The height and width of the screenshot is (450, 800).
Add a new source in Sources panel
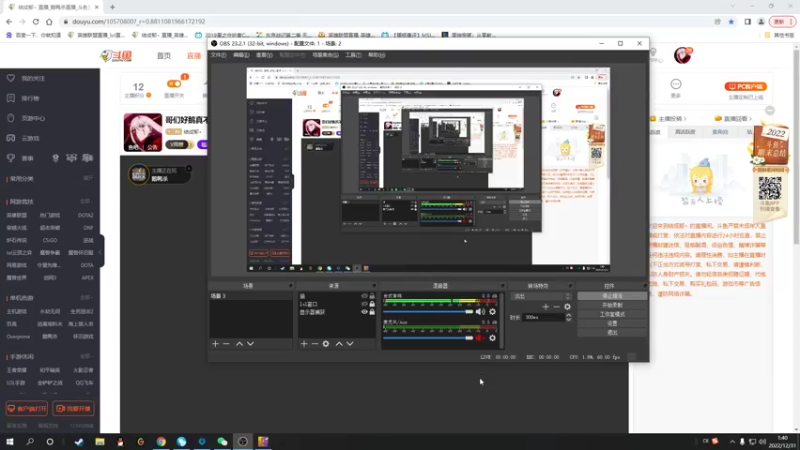click(304, 344)
